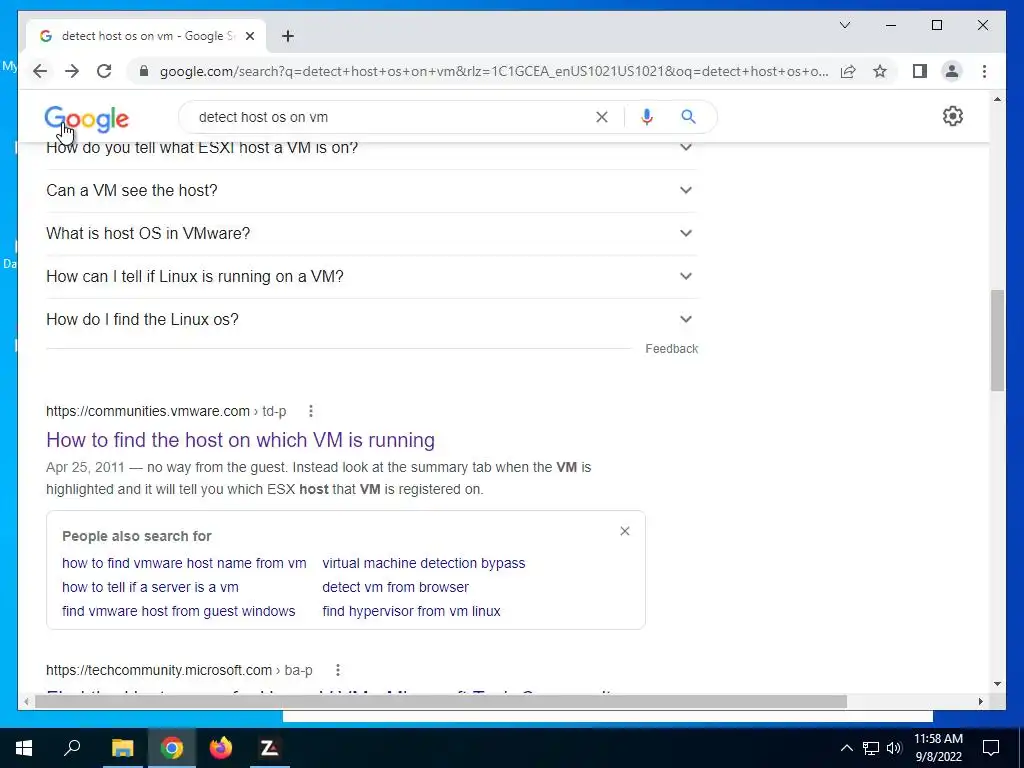The width and height of the screenshot is (1024, 768).
Task: Open options for communities.vmware.com result
Action: pyautogui.click(x=311, y=411)
